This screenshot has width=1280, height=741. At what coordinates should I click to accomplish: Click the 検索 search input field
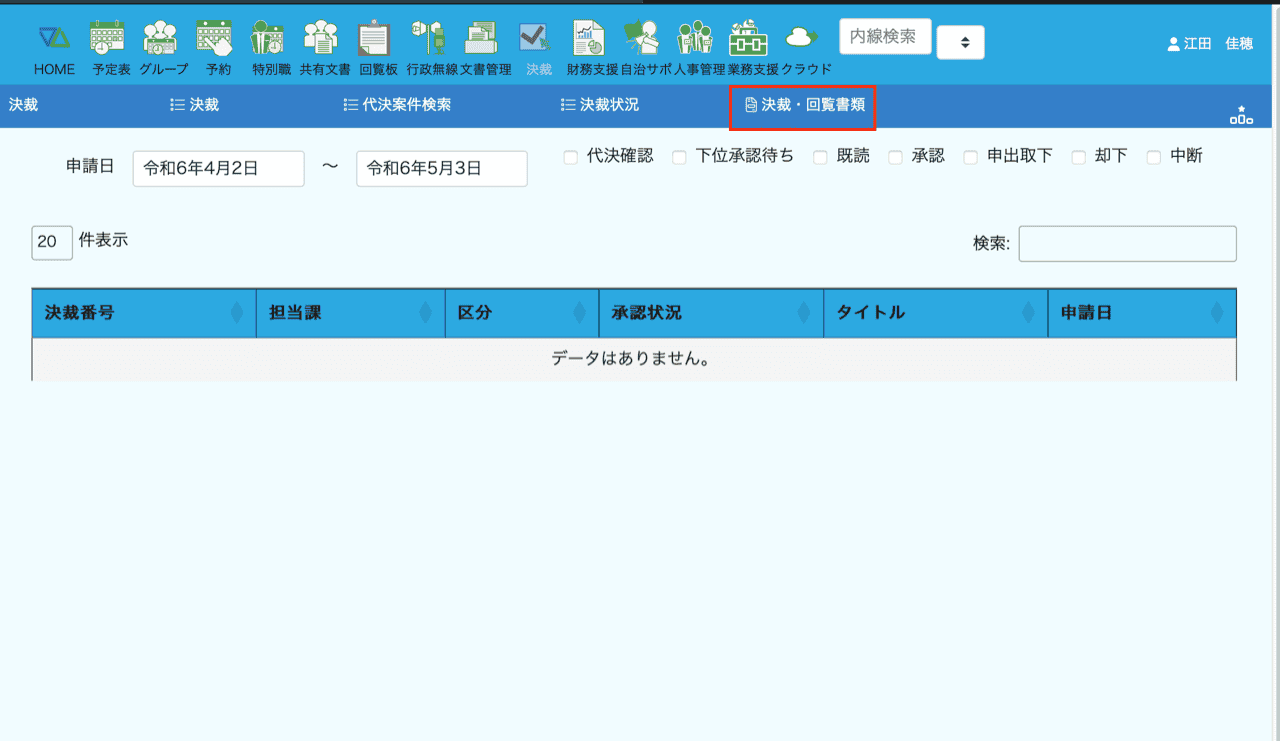[1127, 244]
